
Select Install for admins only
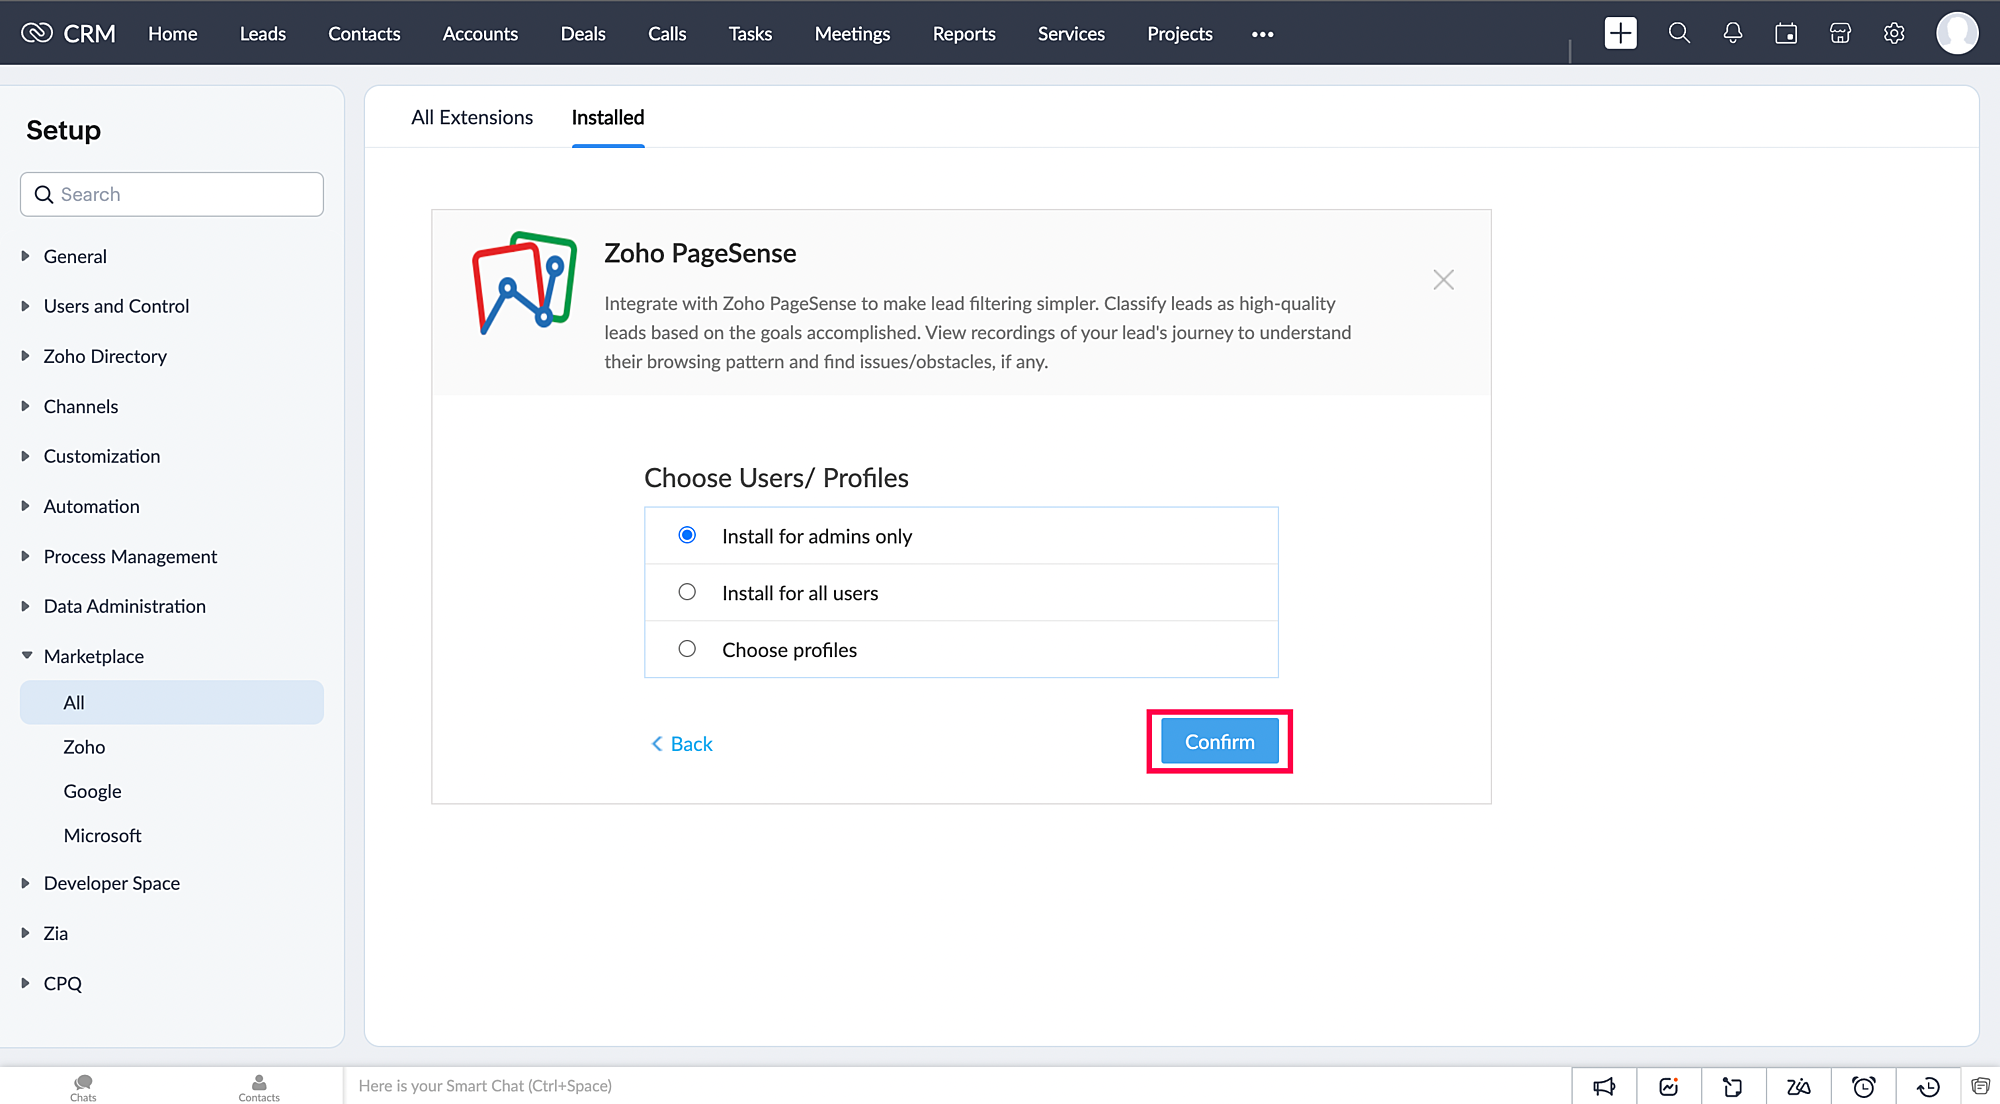tap(687, 535)
